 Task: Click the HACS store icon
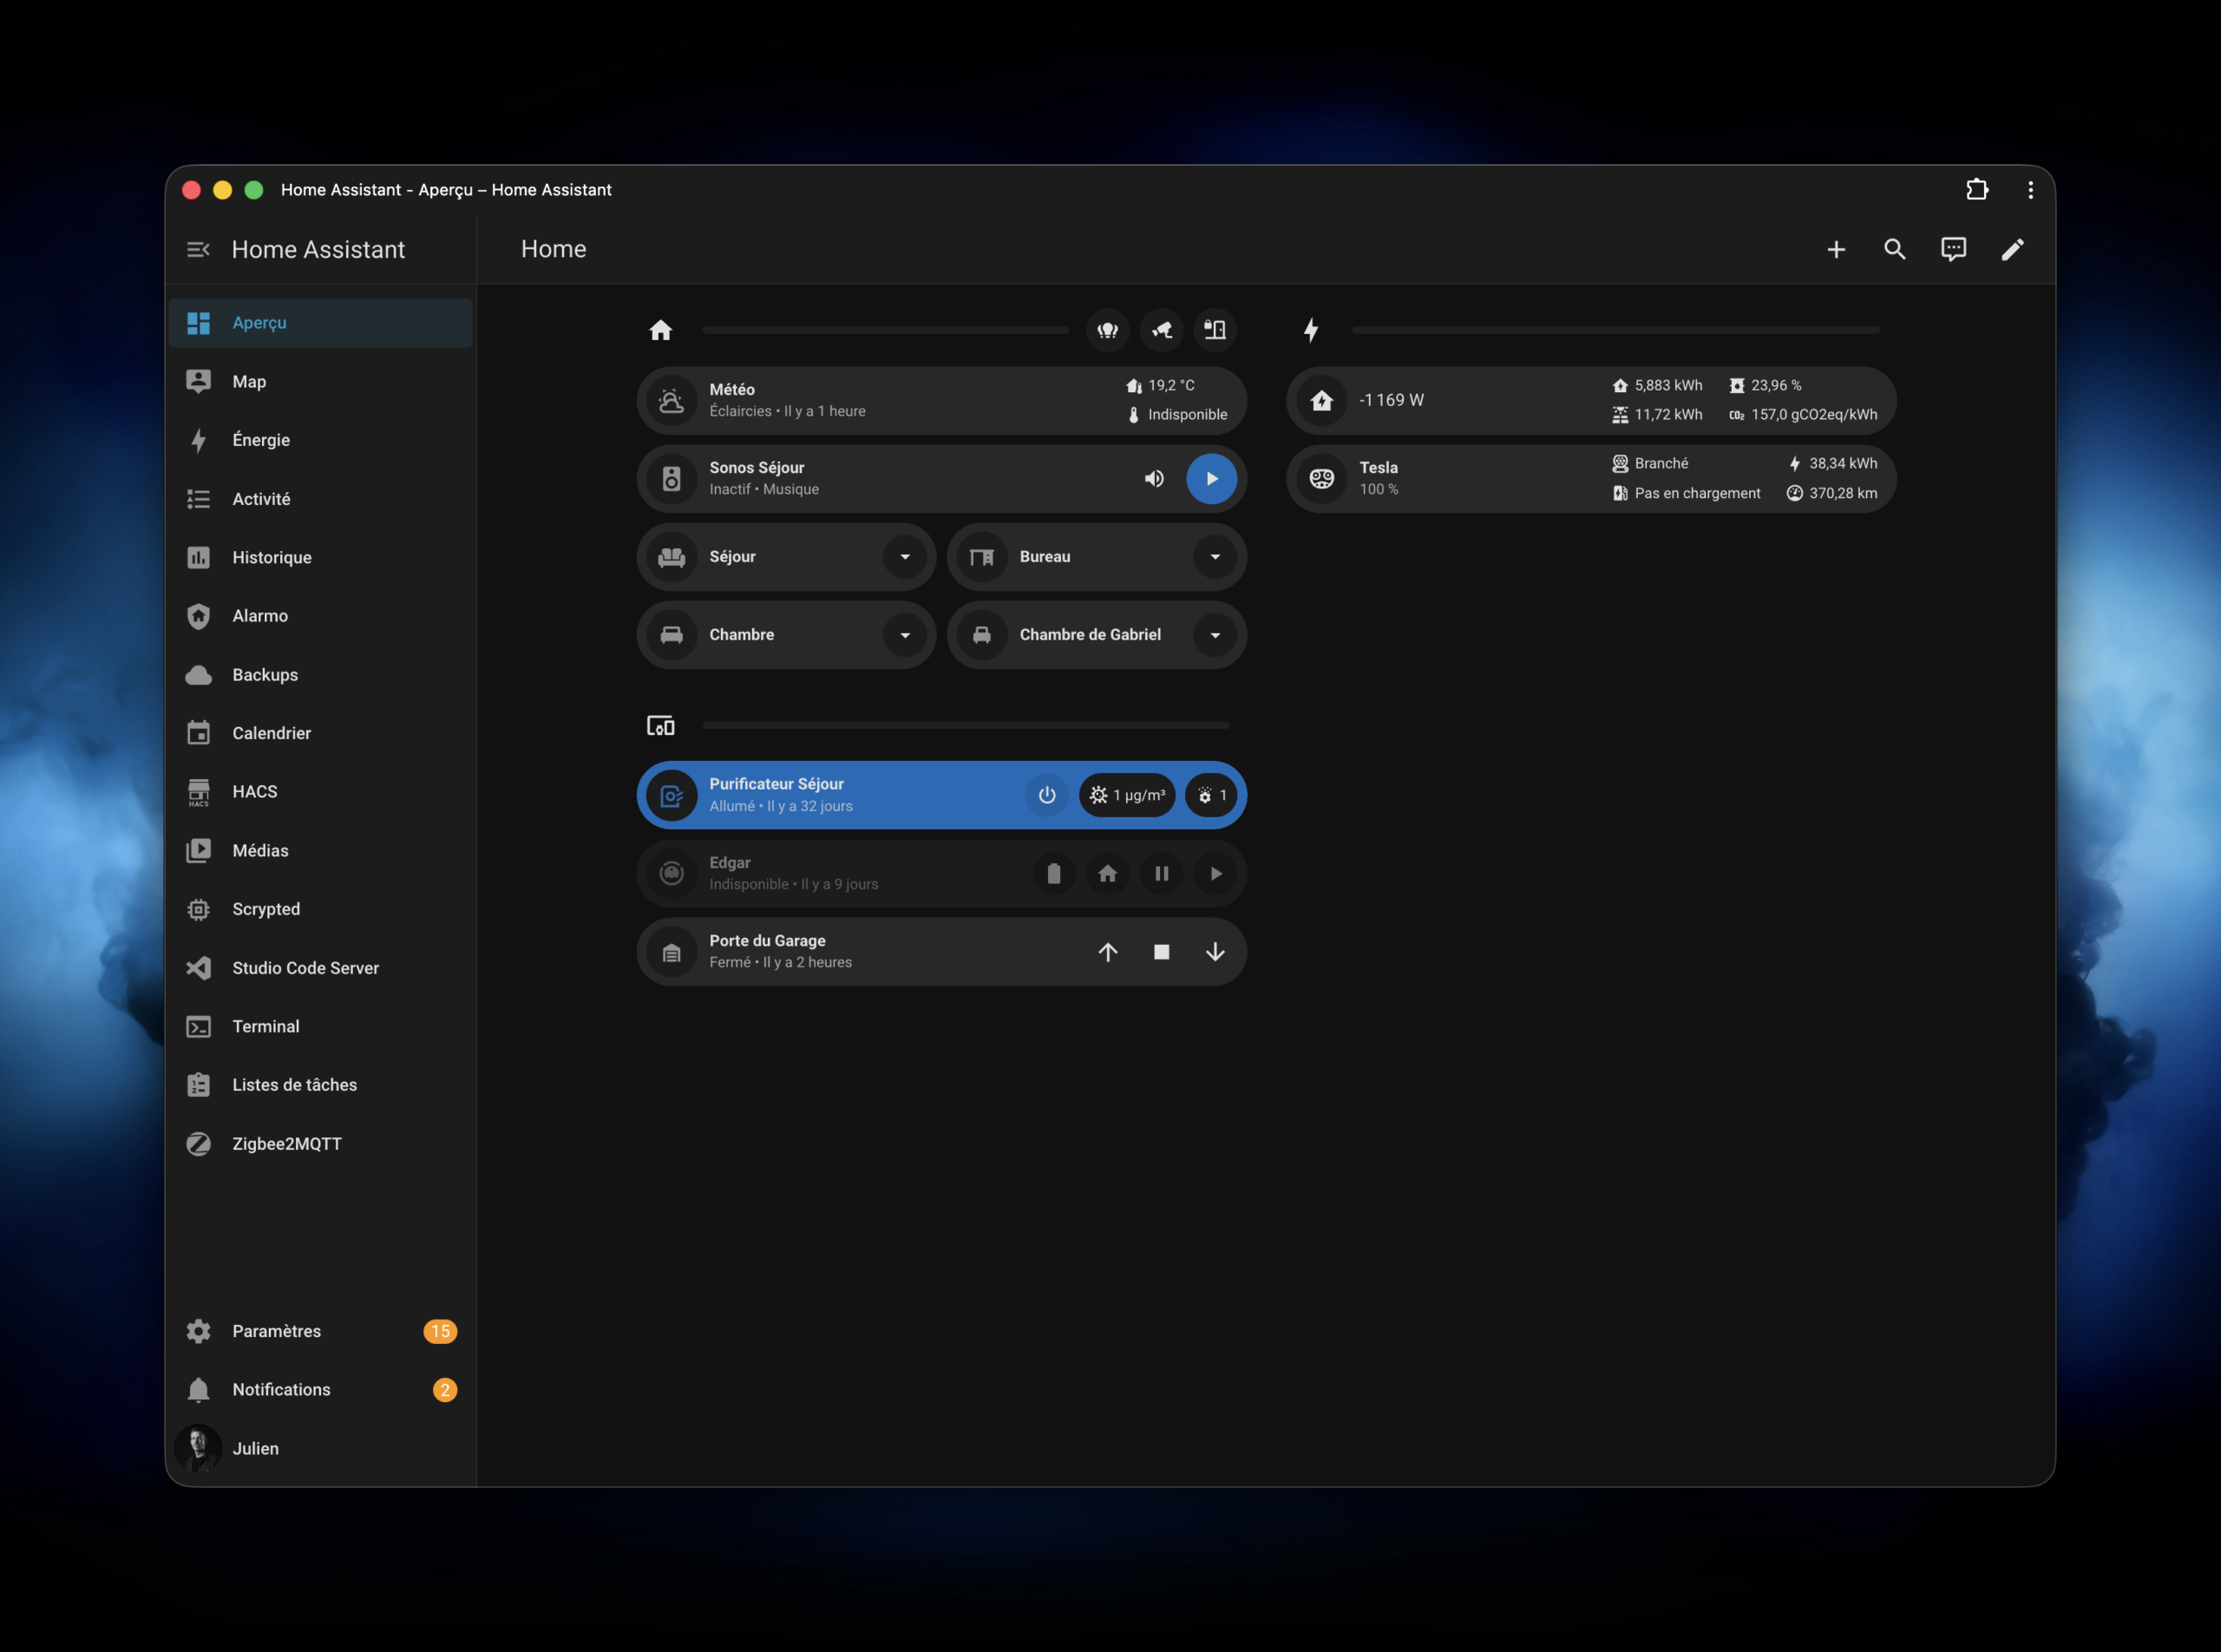[x=199, y=792]
